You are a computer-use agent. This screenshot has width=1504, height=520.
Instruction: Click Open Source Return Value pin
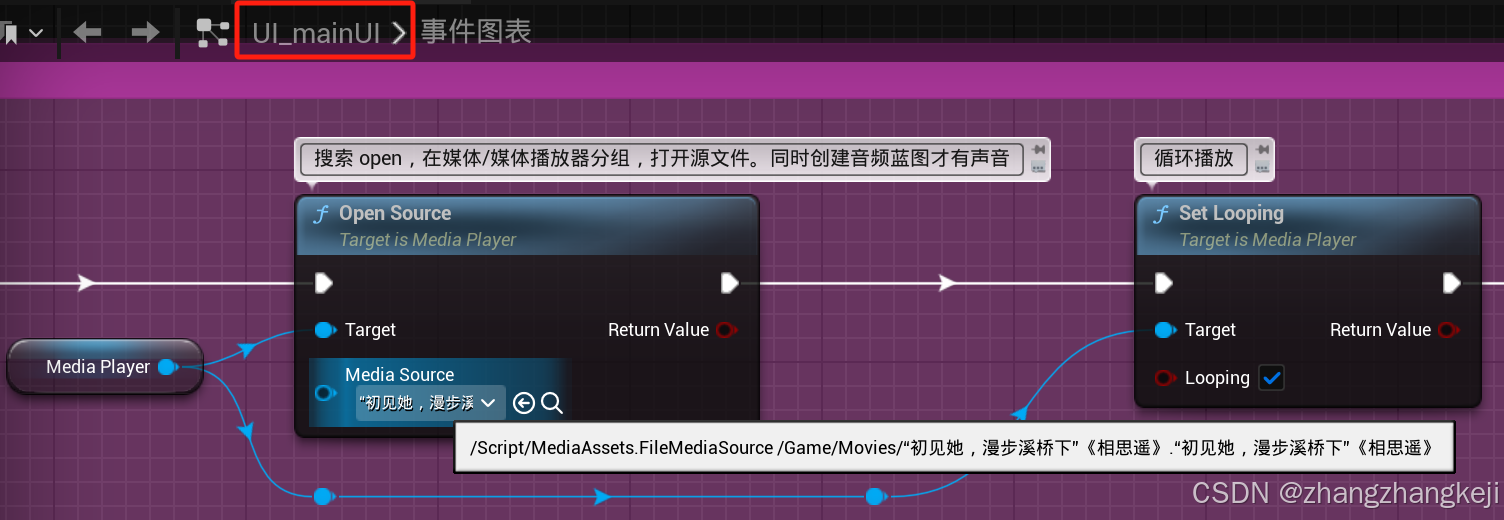(x=727, y=330)
